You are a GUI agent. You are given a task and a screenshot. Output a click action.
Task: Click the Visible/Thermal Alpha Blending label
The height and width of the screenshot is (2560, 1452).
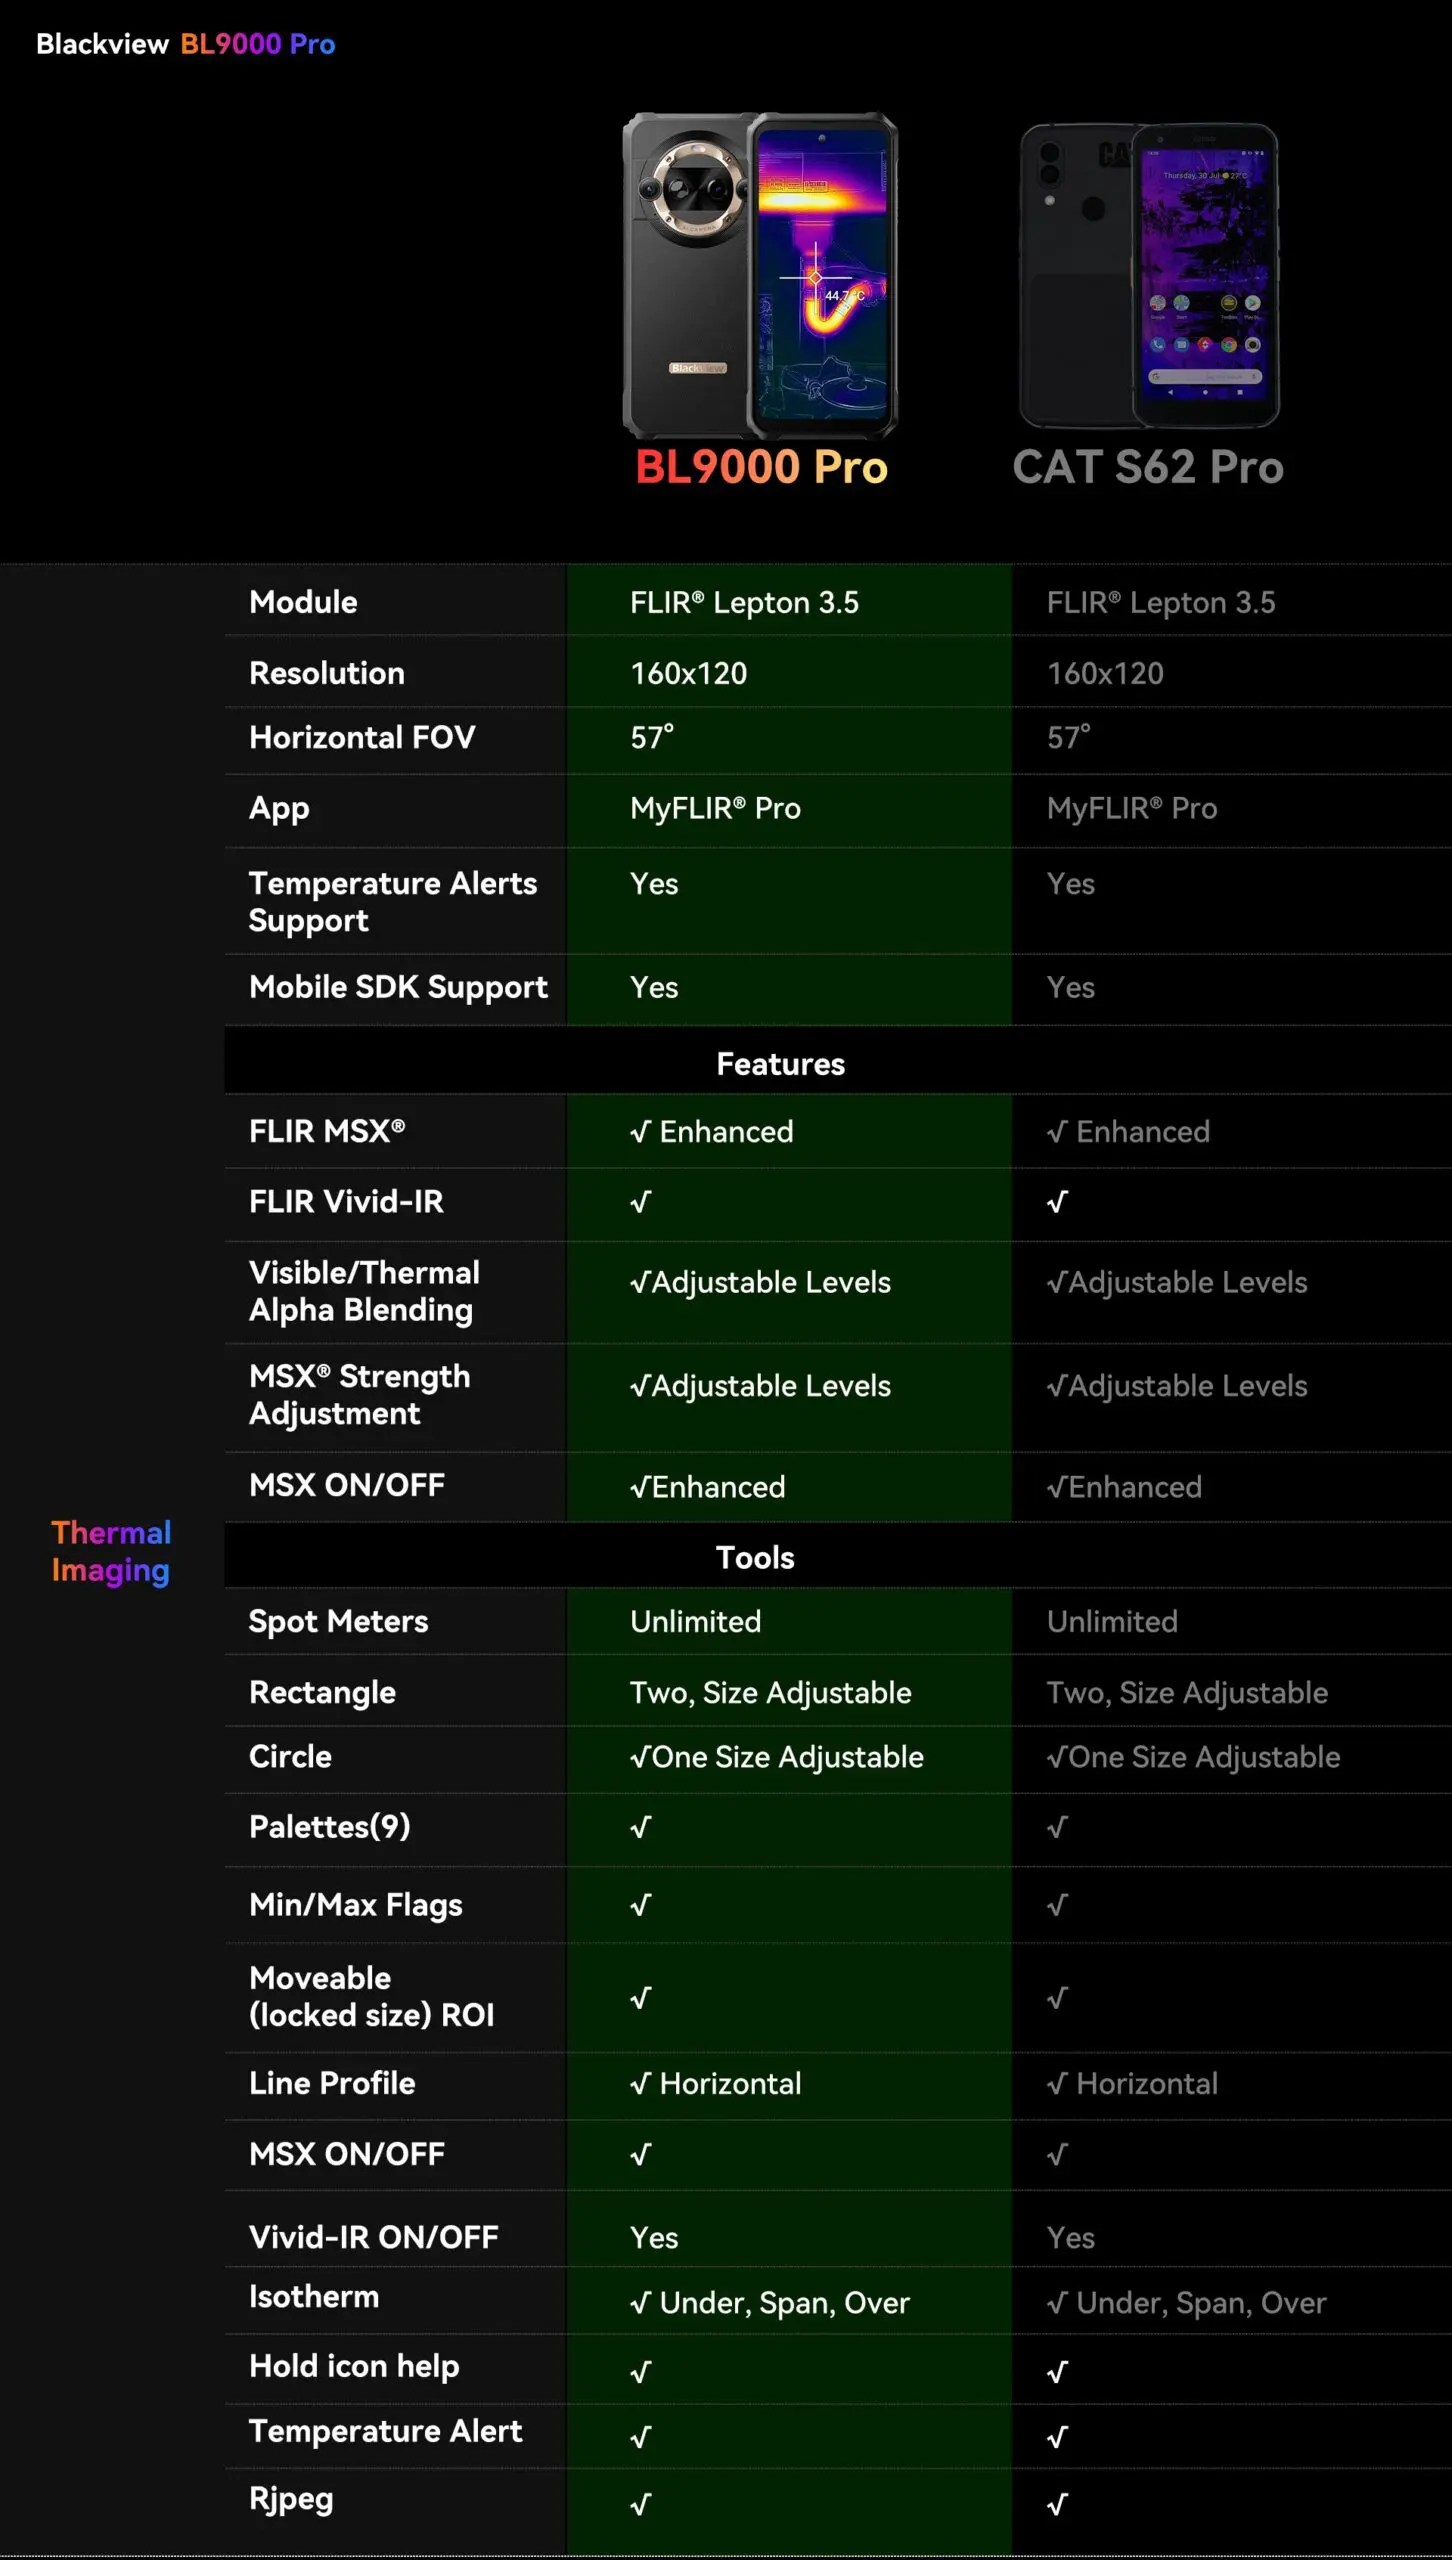point(364,1291)
